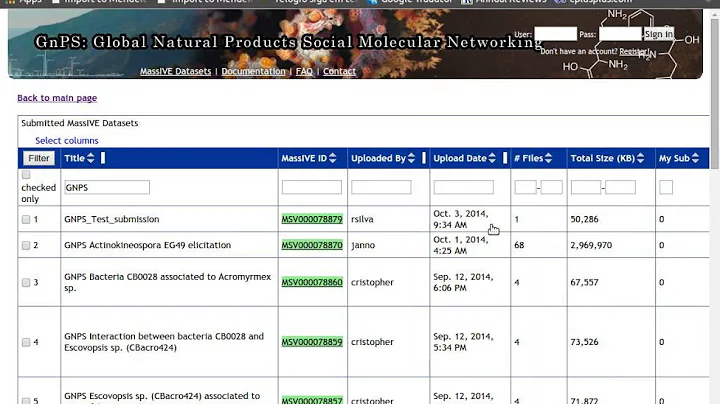
Task: Open dataset MSV000078859
Action: tap(312, 342)
